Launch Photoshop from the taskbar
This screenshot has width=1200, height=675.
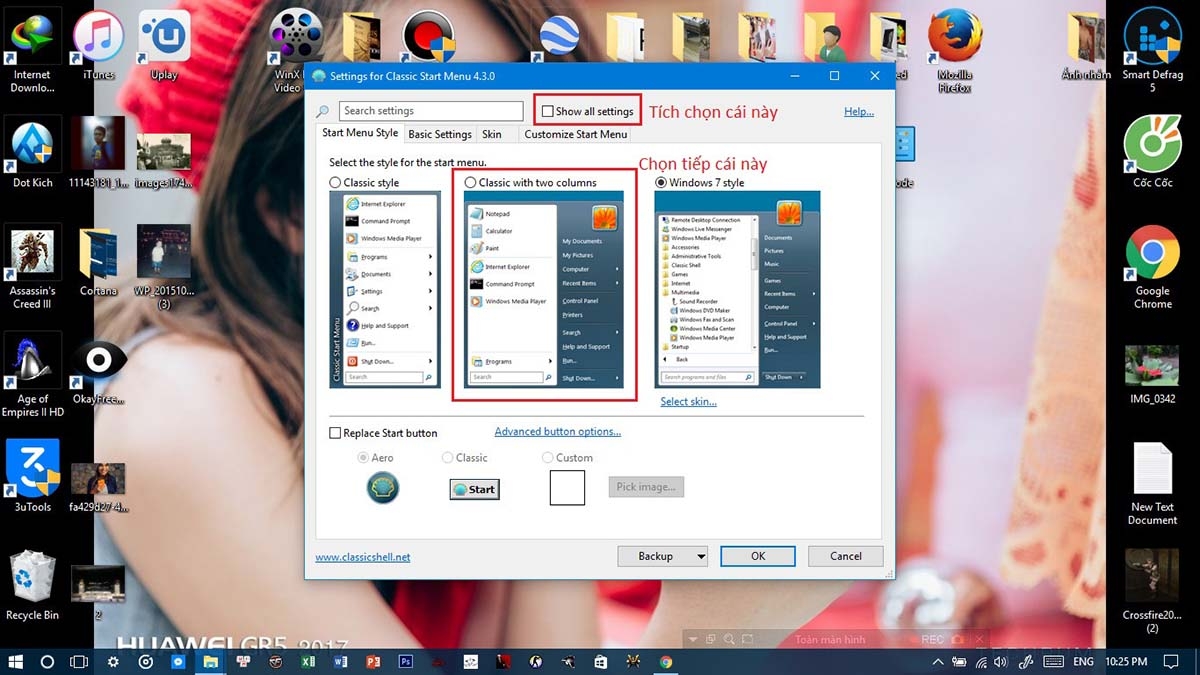pyautogui.click(x=406, y=662)
